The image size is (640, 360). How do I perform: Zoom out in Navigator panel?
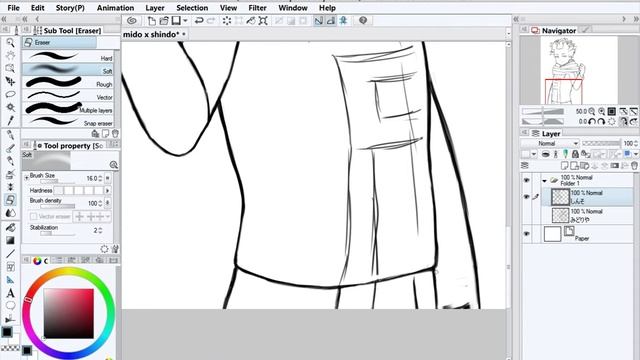coord(591,111)
